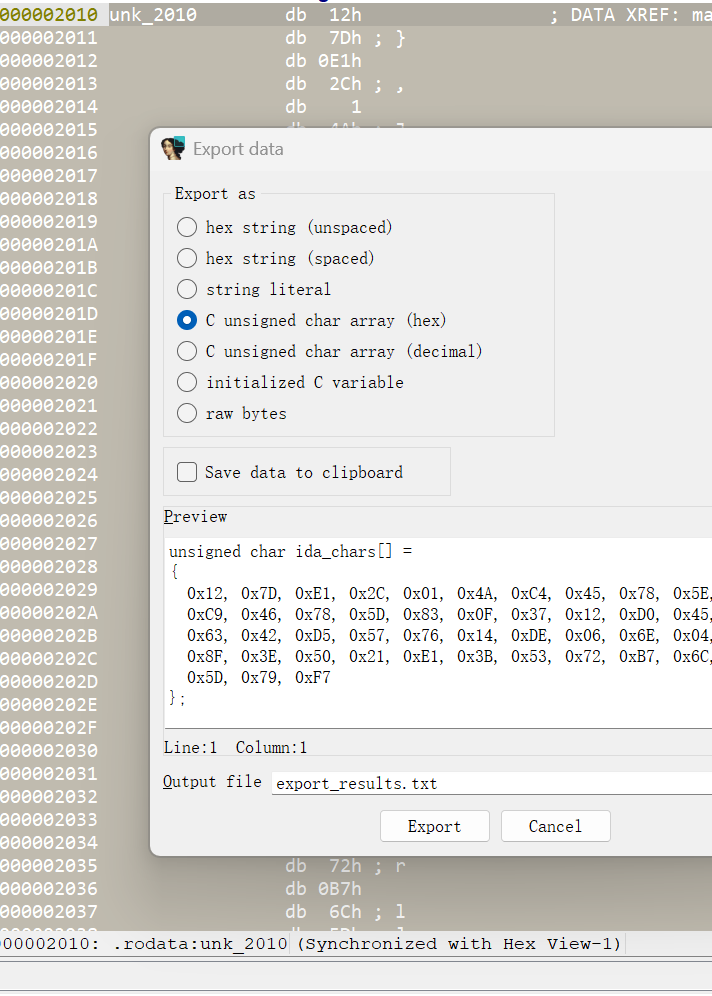Choose string literal export format
Viewport: 712px width, 996px height.
click(x=187, y=289)
